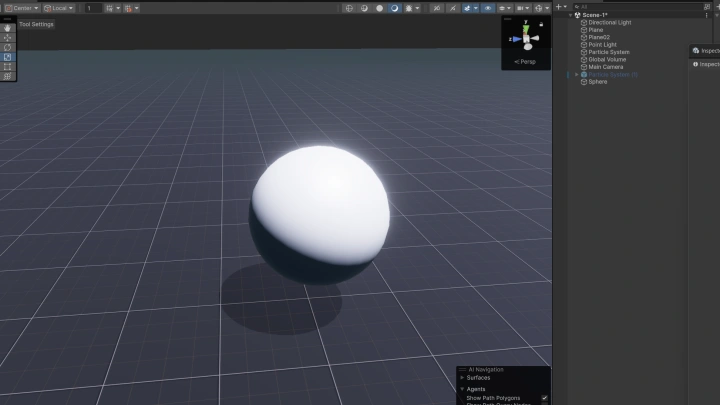
Task: Toggle hidden objects visibility eye
Action: (x=488, y=8)
